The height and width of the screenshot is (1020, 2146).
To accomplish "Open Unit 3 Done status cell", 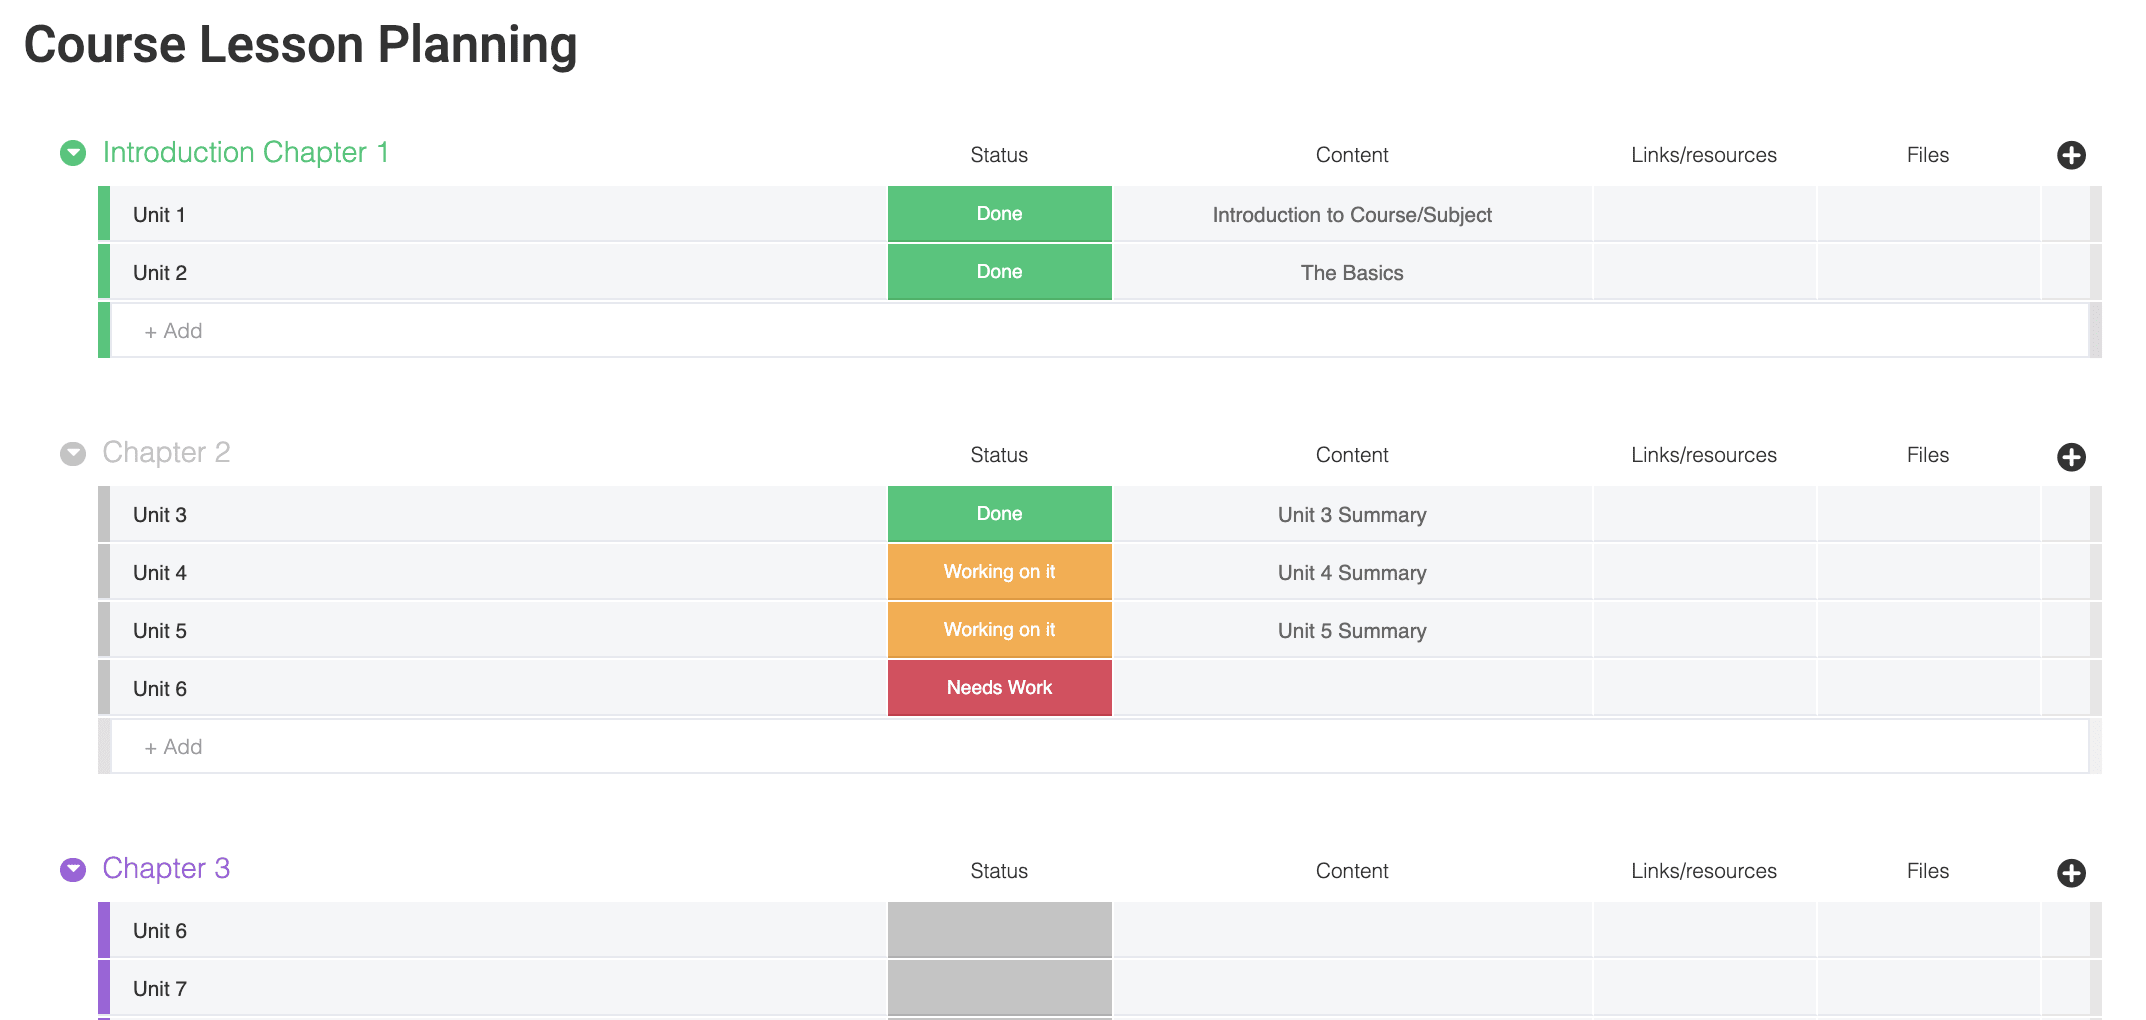I will coord(1000,514).
